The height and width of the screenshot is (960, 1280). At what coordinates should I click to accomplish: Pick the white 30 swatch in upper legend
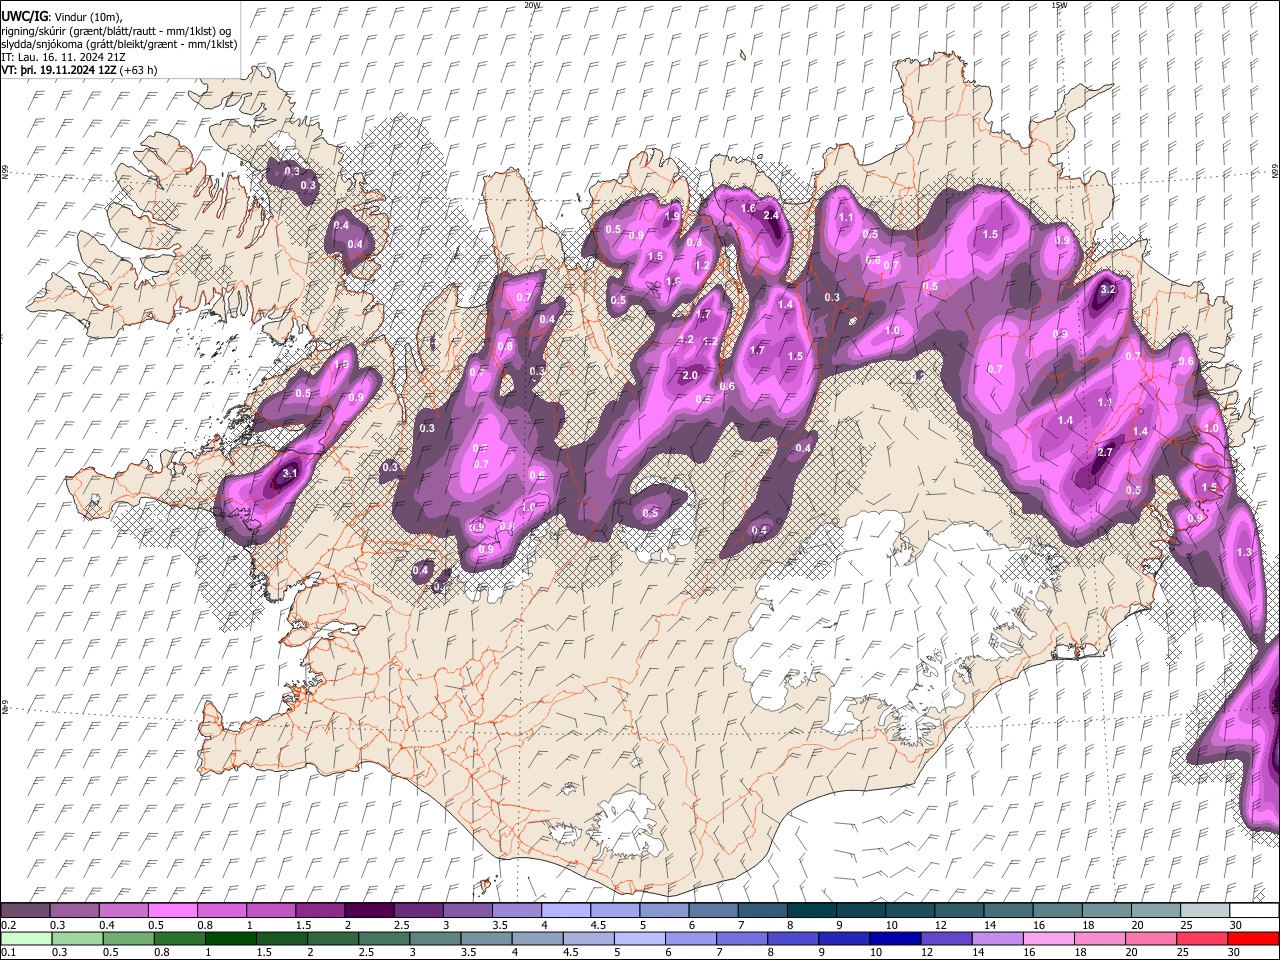(x=1254, y=910)
